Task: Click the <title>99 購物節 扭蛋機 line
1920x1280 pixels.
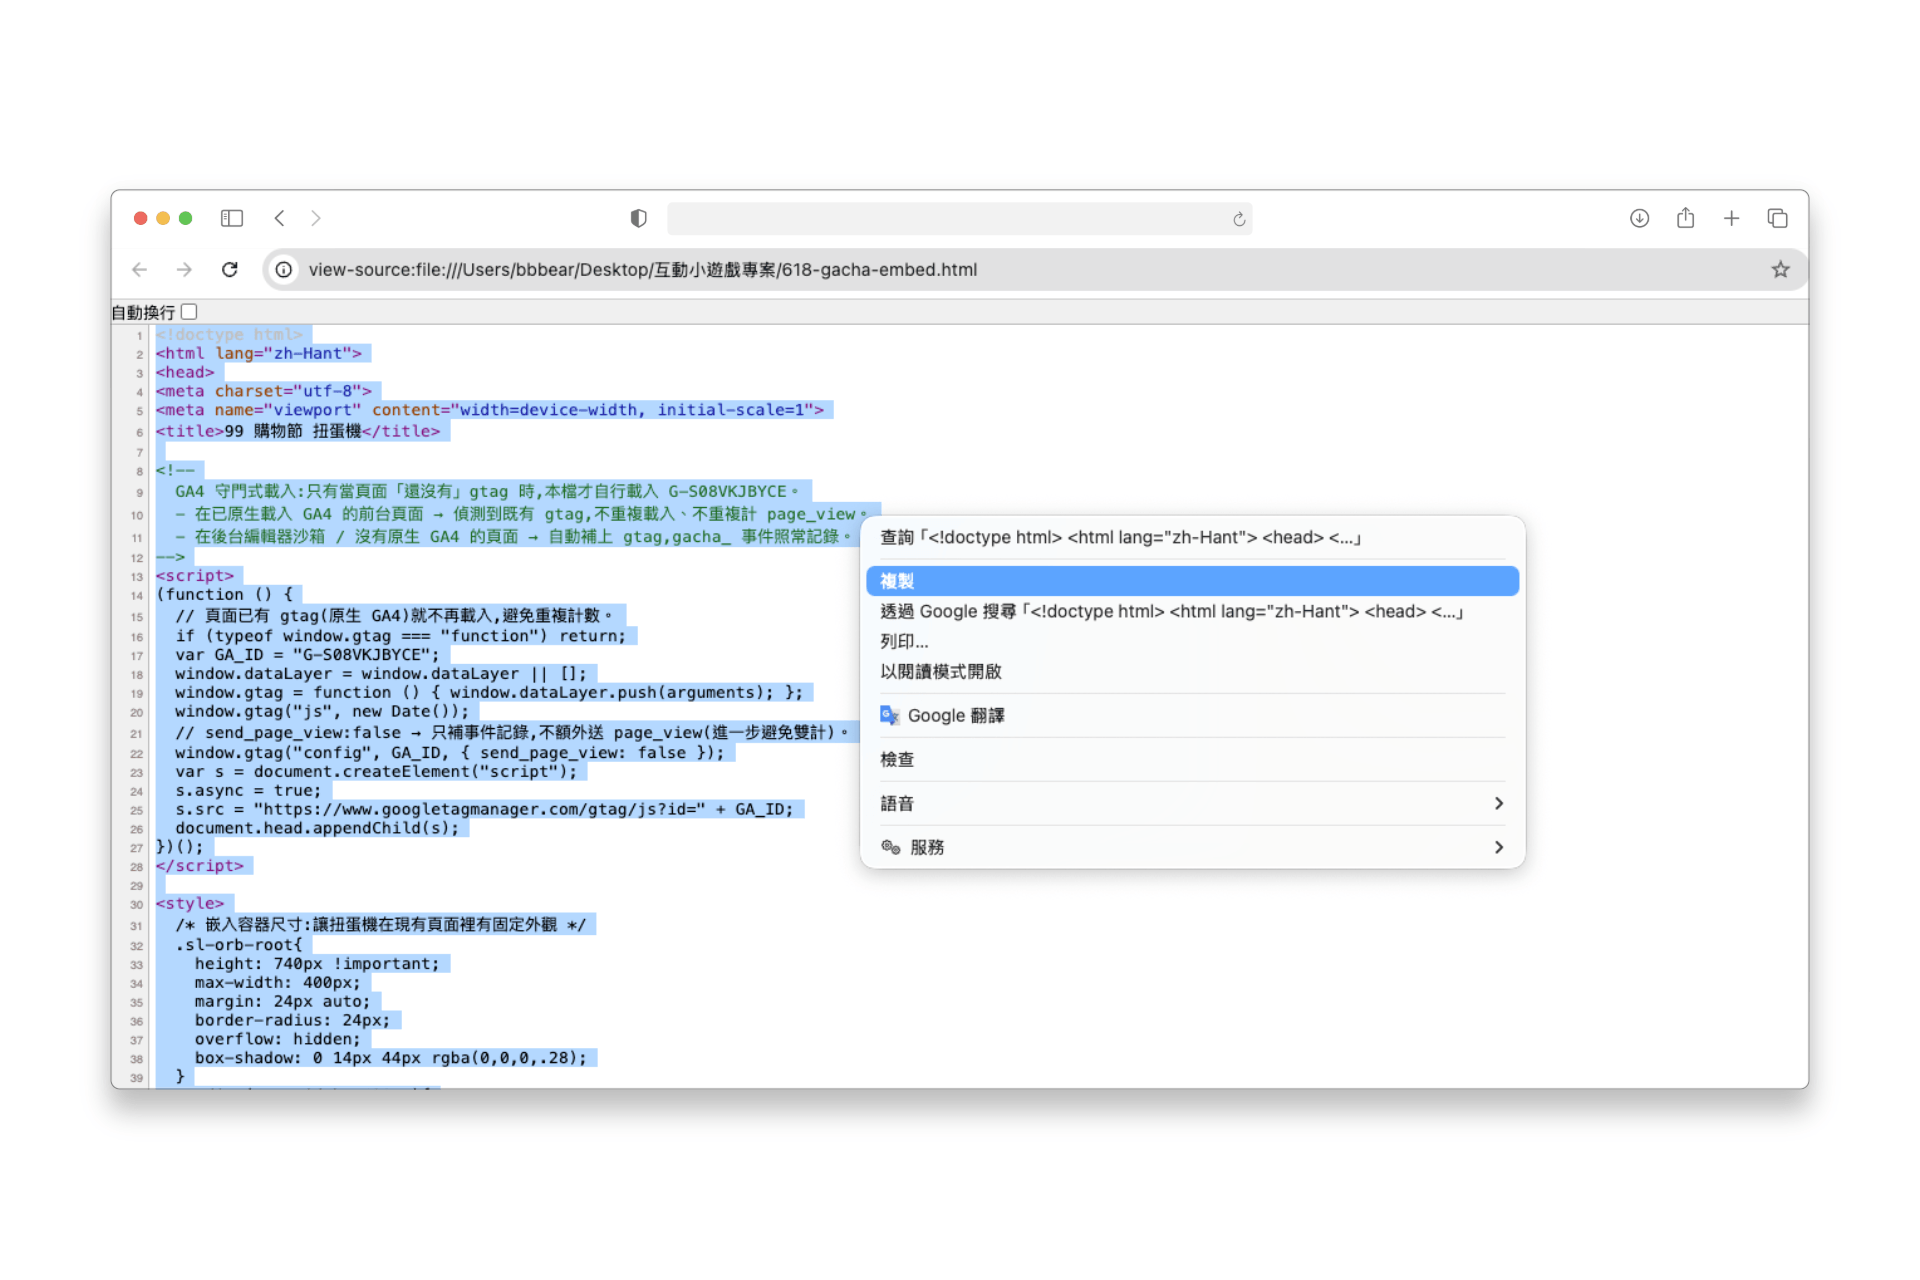Action: (298, 431)
